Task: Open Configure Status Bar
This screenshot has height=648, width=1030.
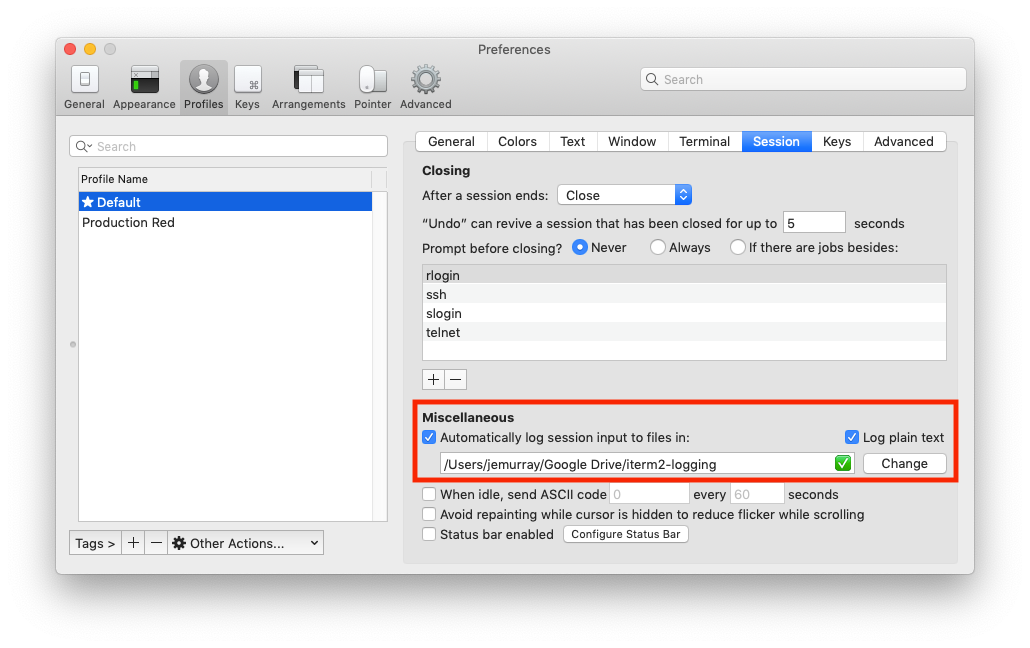Action: coord(625,534)
